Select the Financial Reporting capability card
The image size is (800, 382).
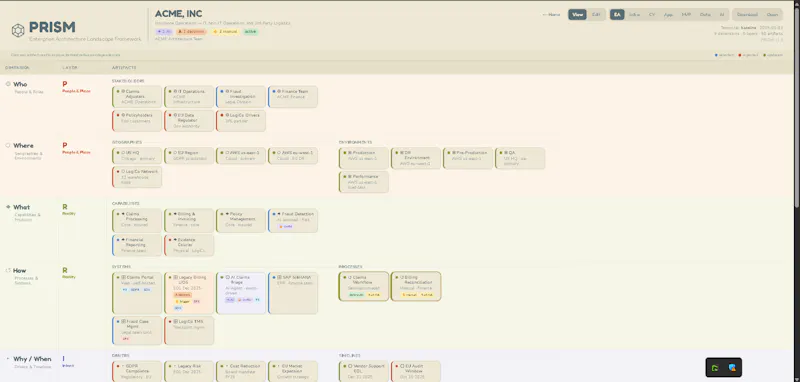pyautogui.click(x=137, y=245)
